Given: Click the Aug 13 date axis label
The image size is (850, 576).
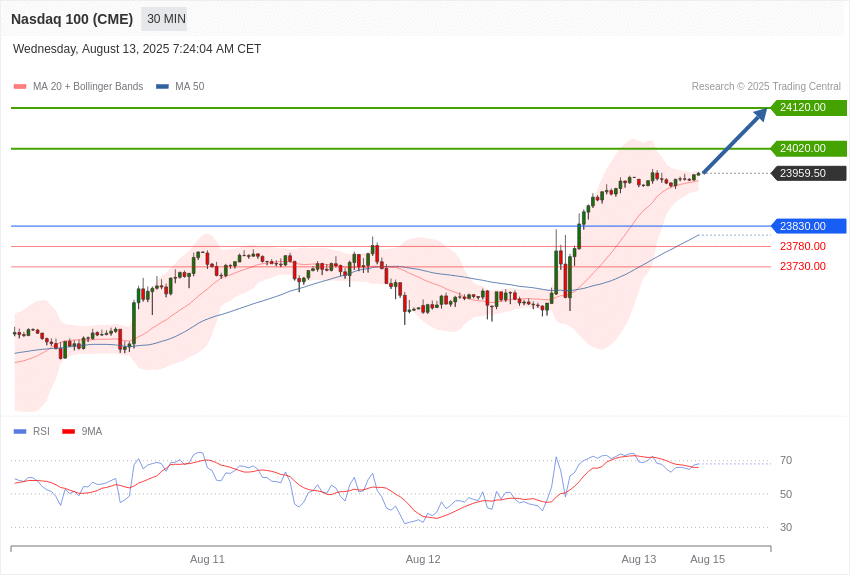Looking at the screenshot, I should 639,560.
